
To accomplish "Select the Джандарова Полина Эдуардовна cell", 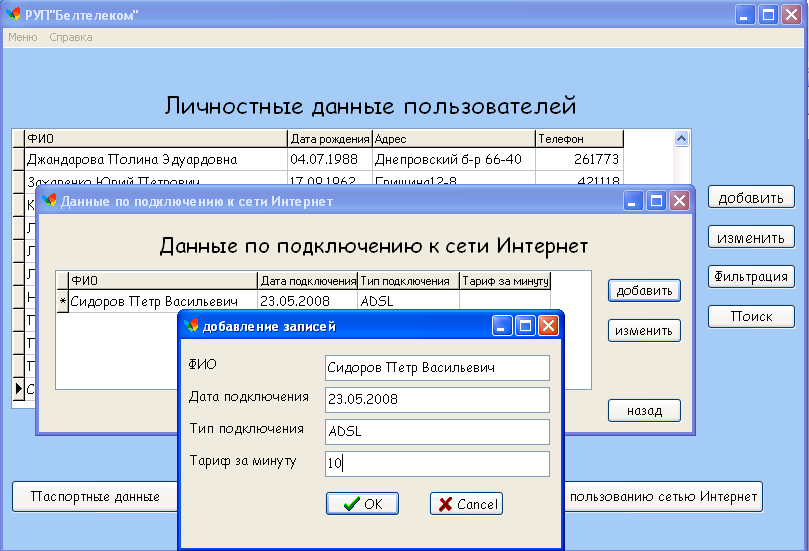I will [x=156, y=159].
